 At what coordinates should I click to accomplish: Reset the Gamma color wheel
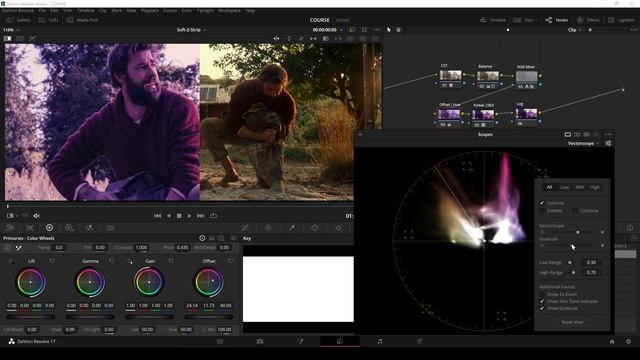tap(112, 261)
